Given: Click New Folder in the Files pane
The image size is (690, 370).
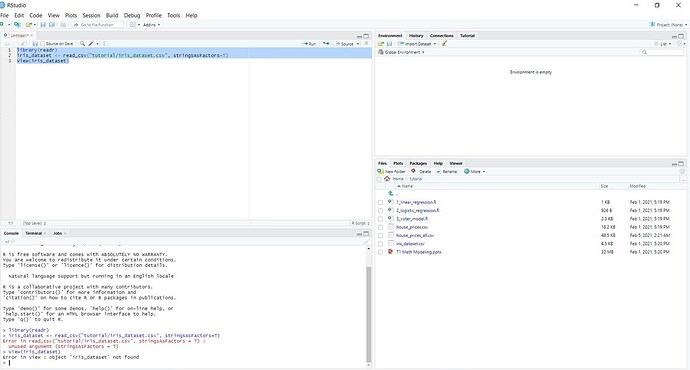Looking at the screenshot, I should click(x=391, y=171).
